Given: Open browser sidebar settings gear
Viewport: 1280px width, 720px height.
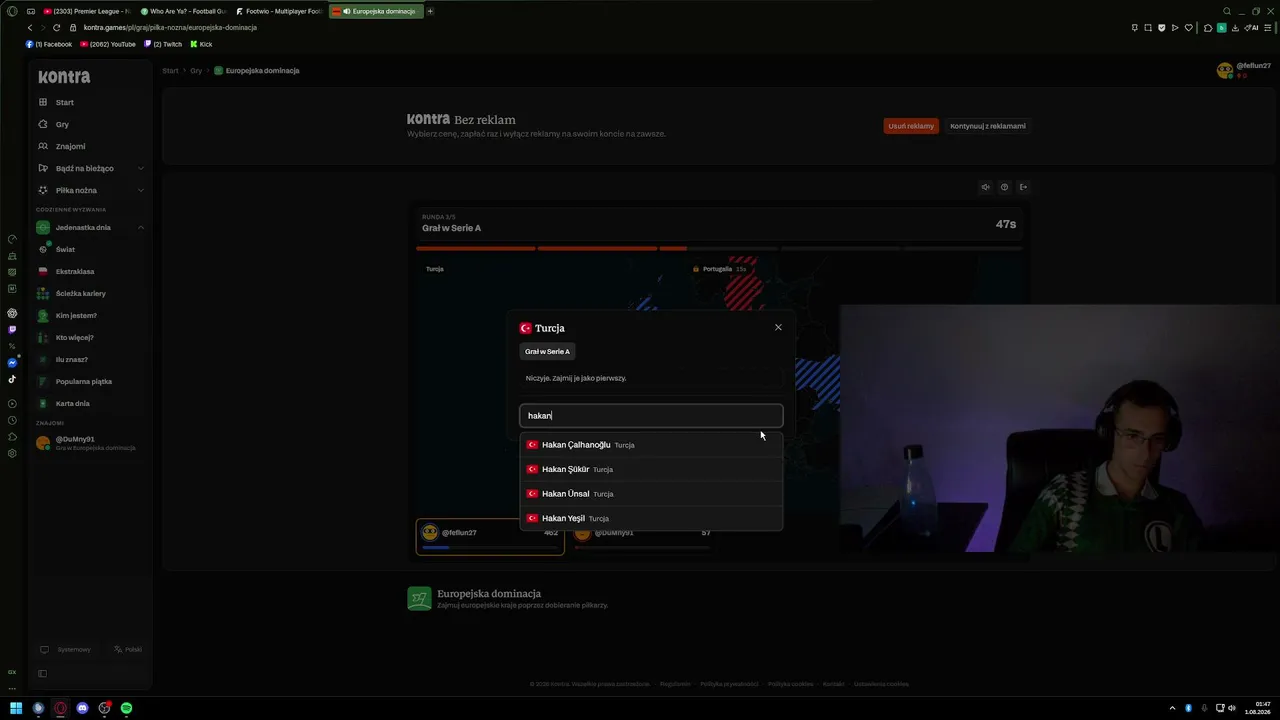Looking at the screenshot, I should click(x=12, y=453).
